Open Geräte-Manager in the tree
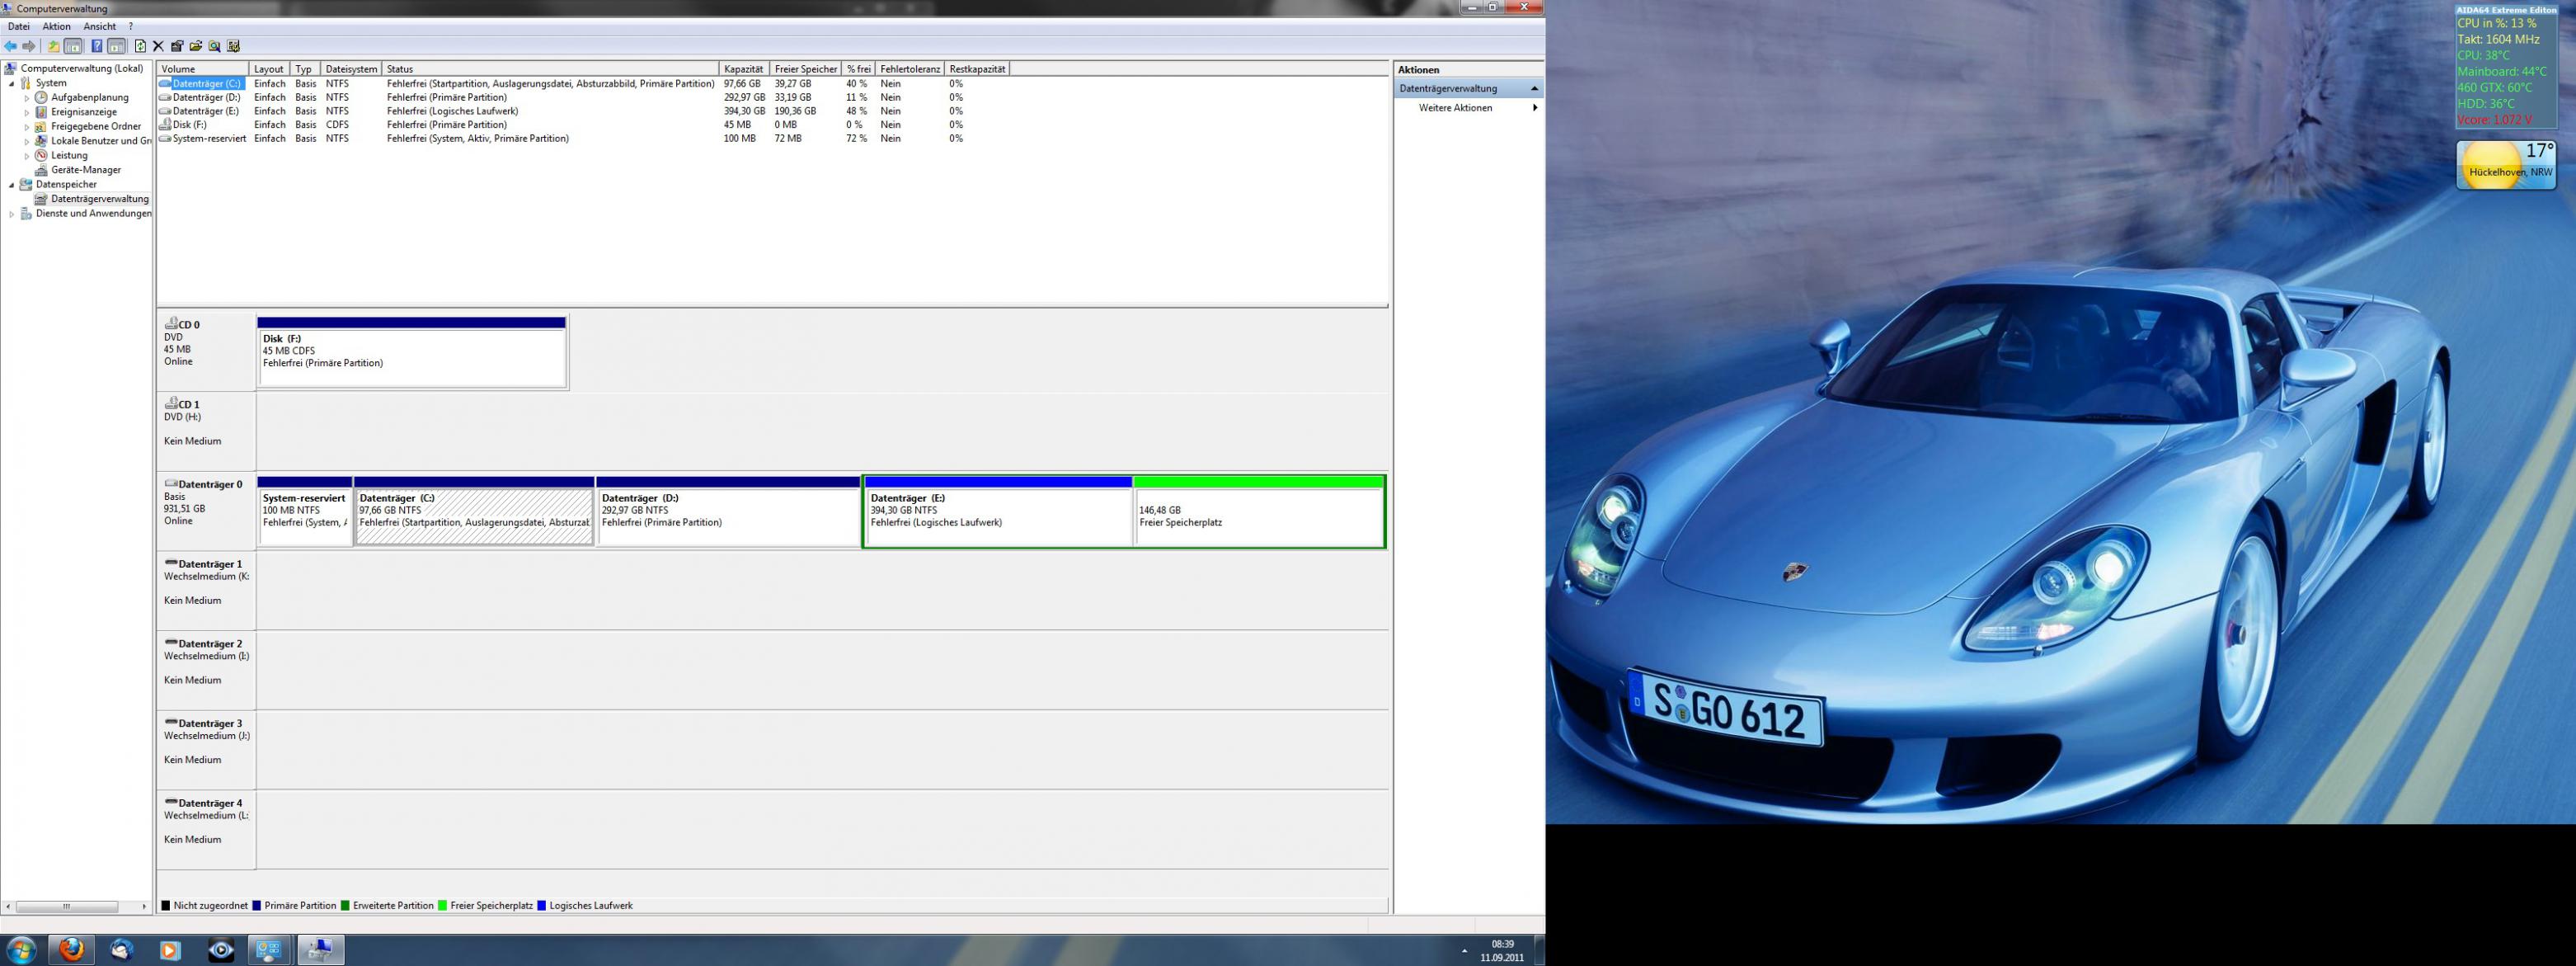The image size is (2576, 966). [x=85, y=170]
